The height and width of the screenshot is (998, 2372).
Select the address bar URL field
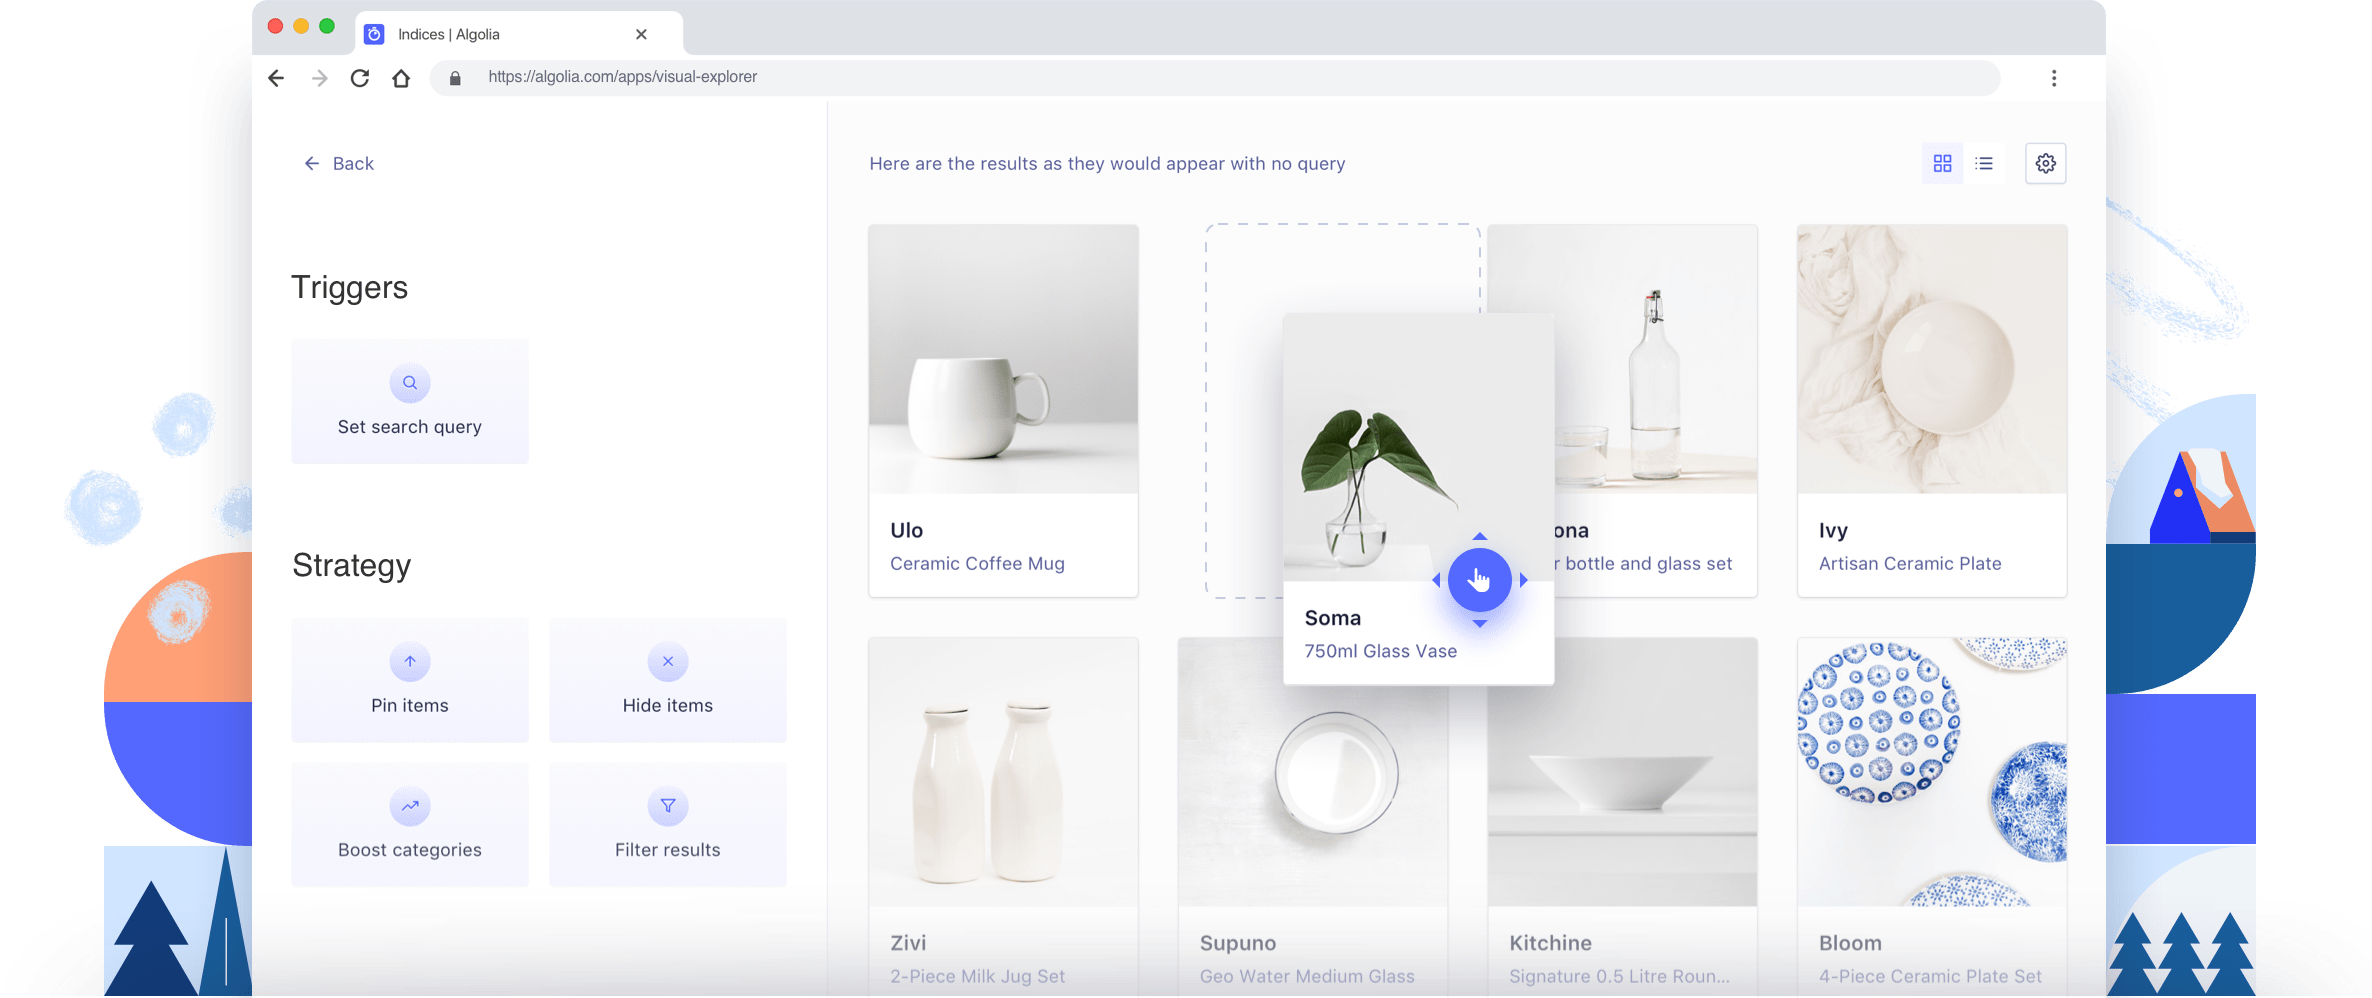1214,78
